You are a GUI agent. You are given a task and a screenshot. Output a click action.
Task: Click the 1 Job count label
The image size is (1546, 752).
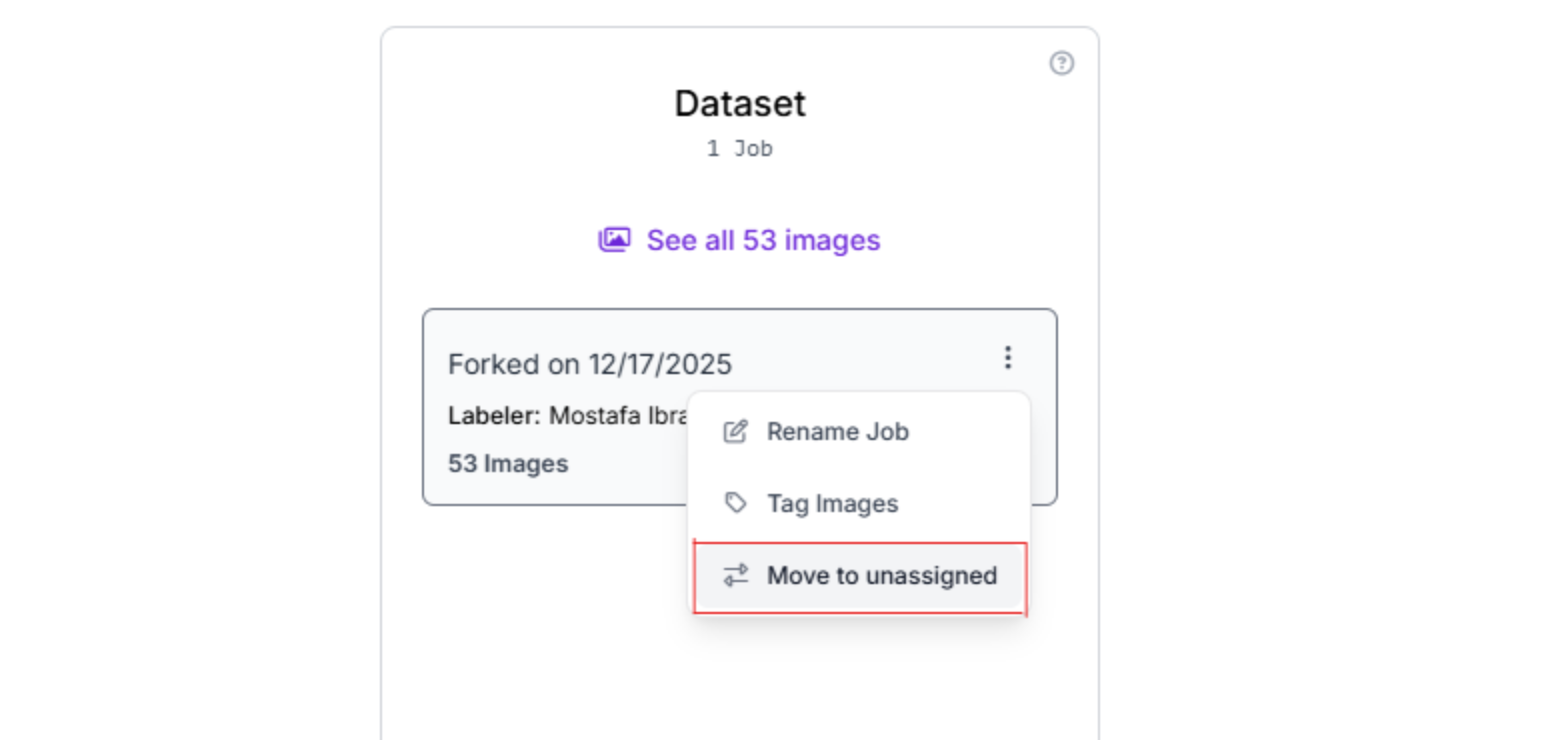[739, 149]
